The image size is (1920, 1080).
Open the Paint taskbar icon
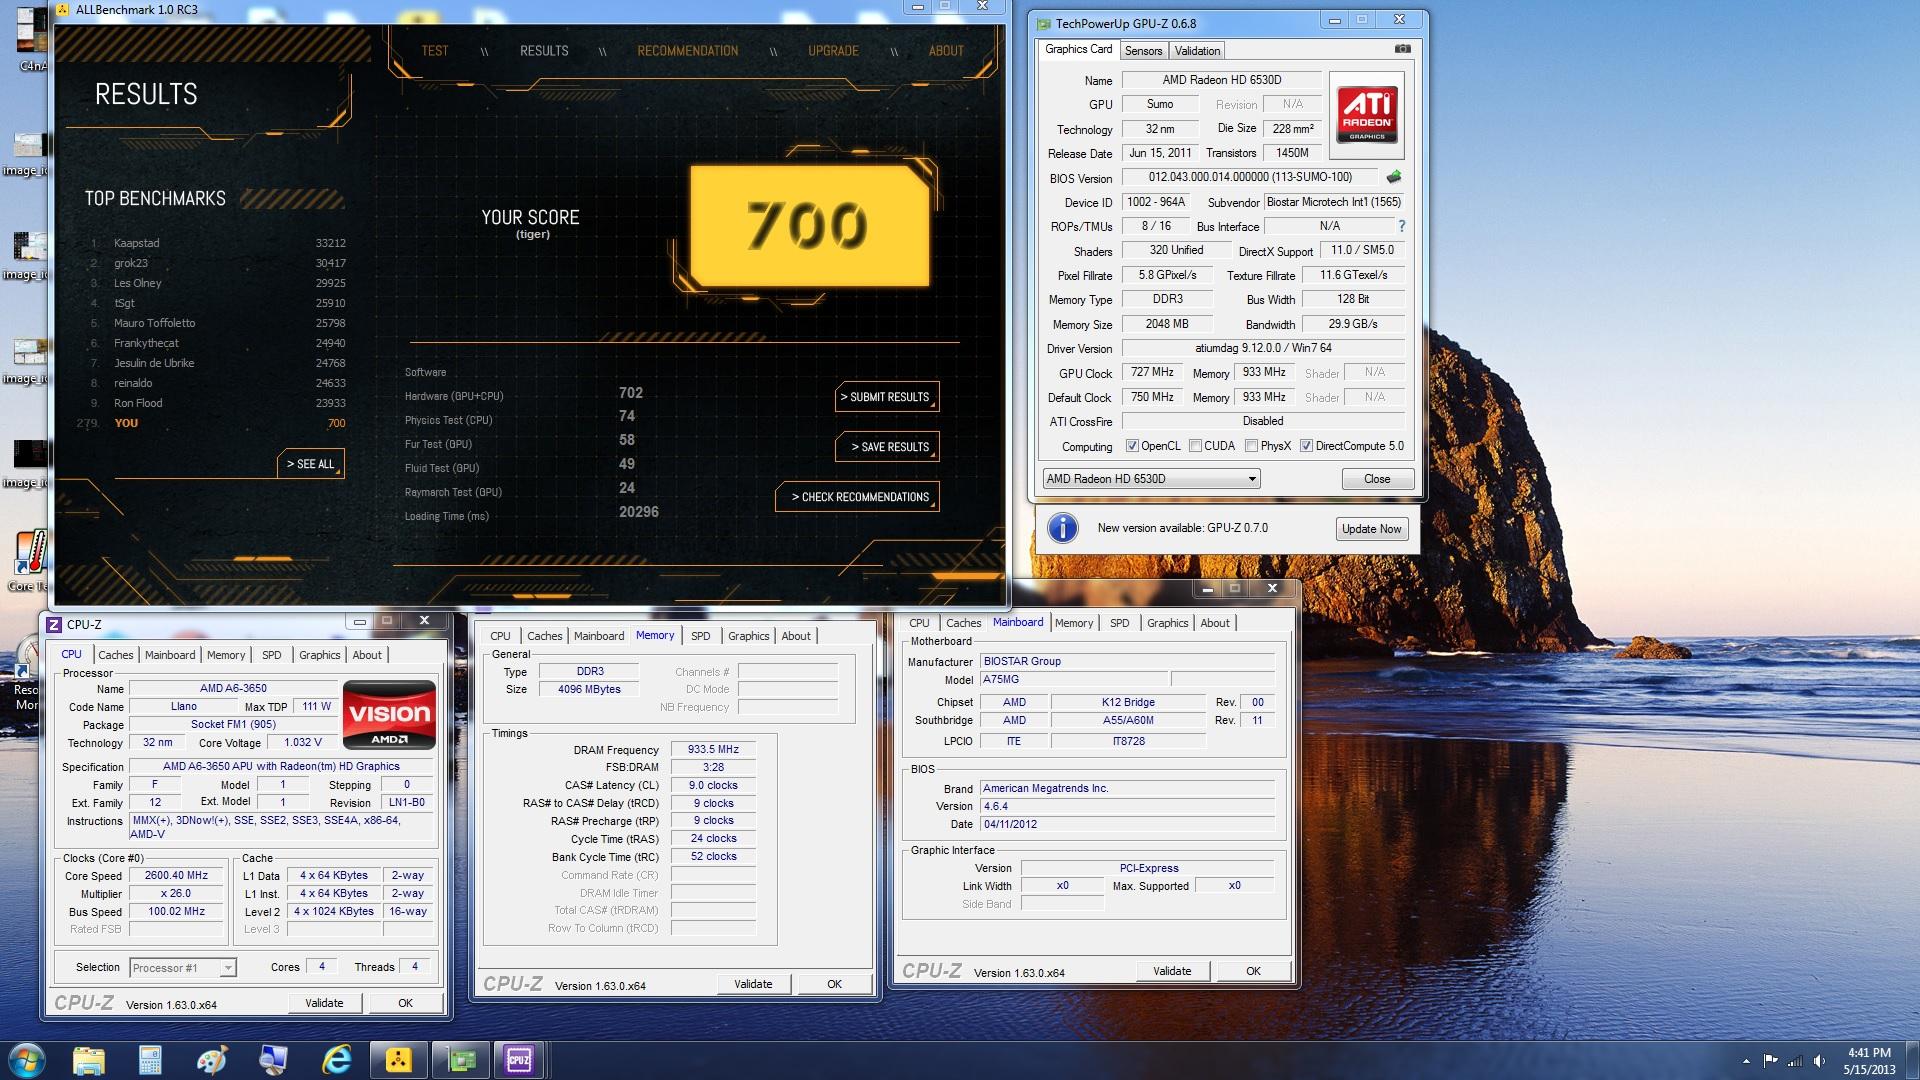(211, 1060)
